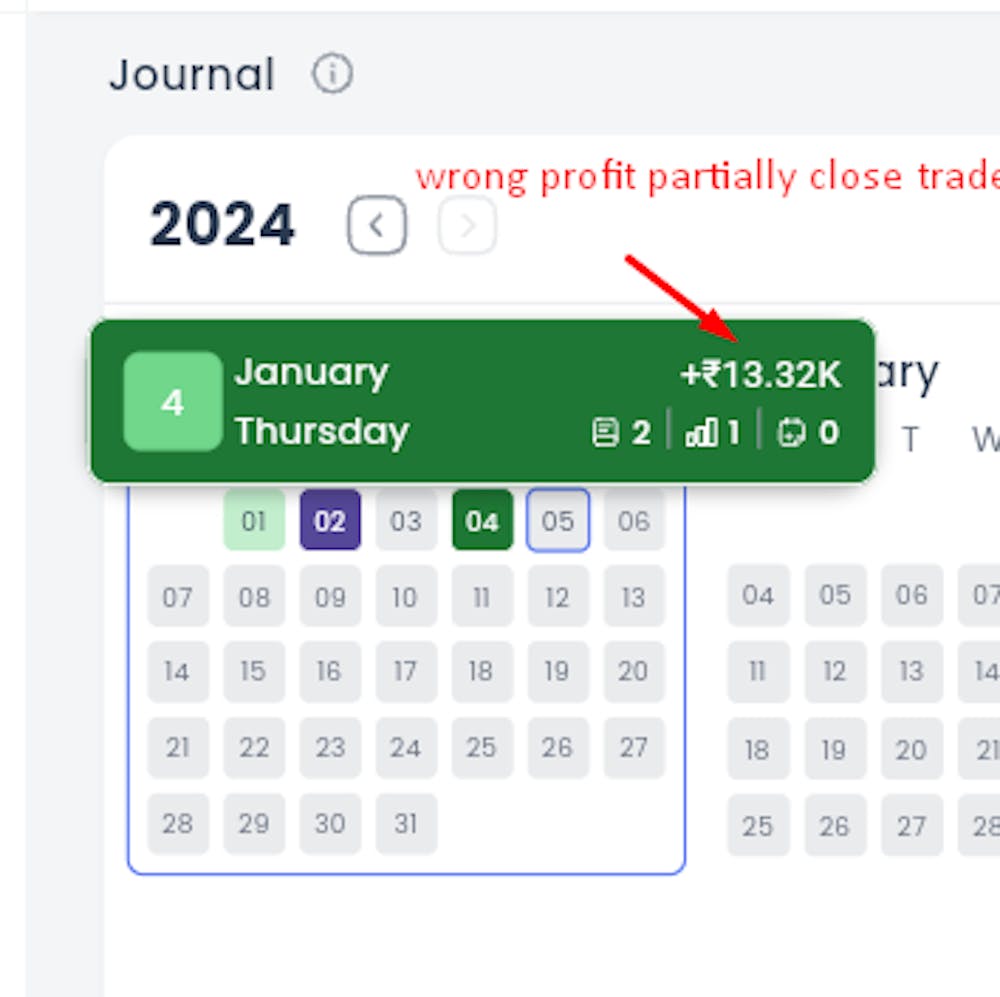Open the Journal info tooltip icon
The width and height of the screenshot is (1000, 997).
[x=333, y=73]
